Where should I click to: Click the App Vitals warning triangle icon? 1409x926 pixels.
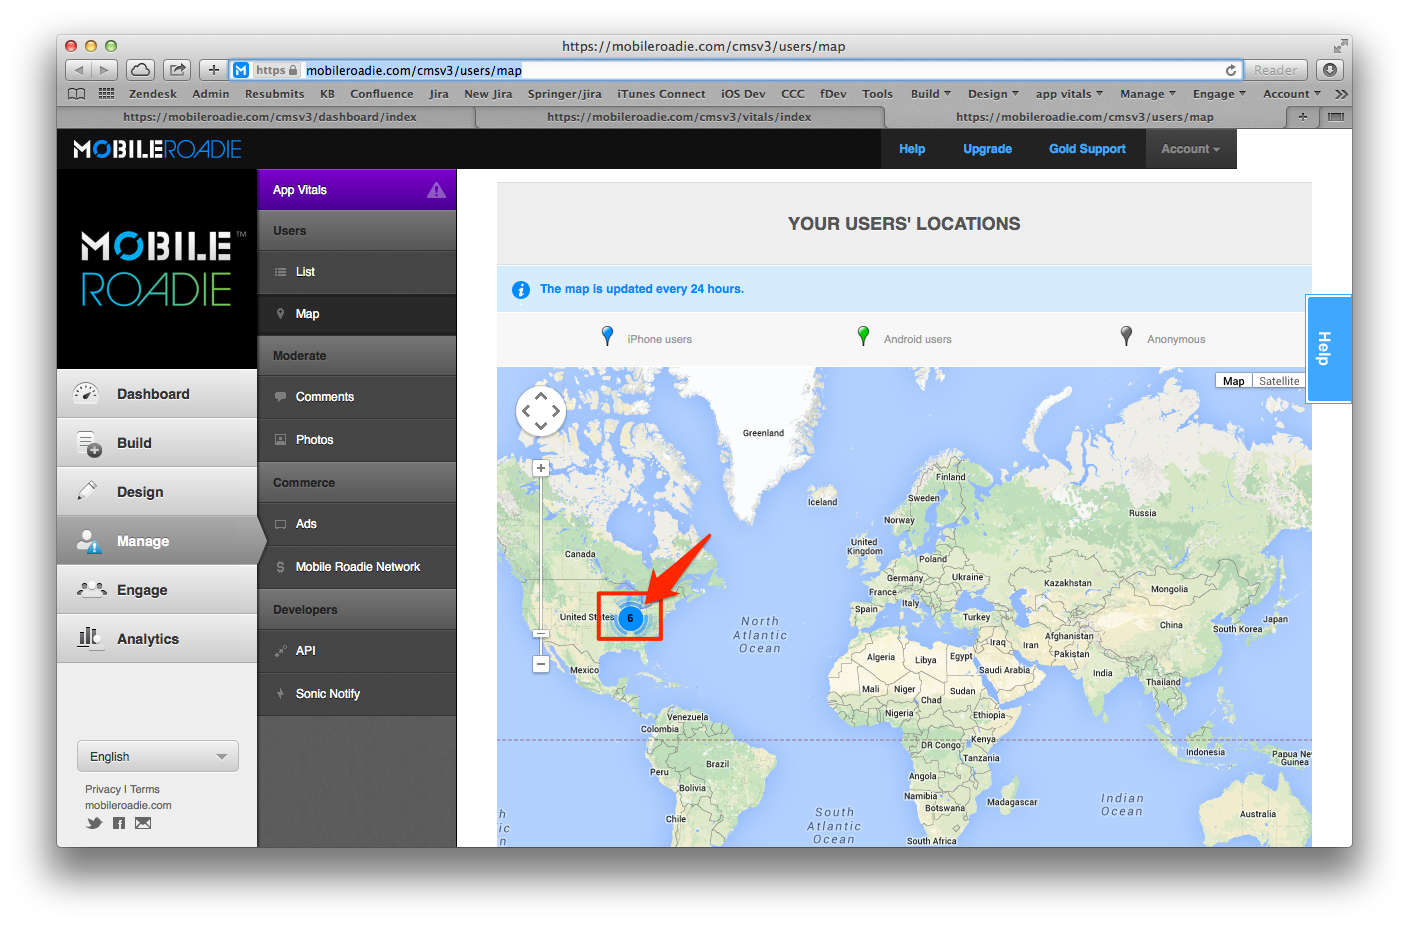(436, 190)
